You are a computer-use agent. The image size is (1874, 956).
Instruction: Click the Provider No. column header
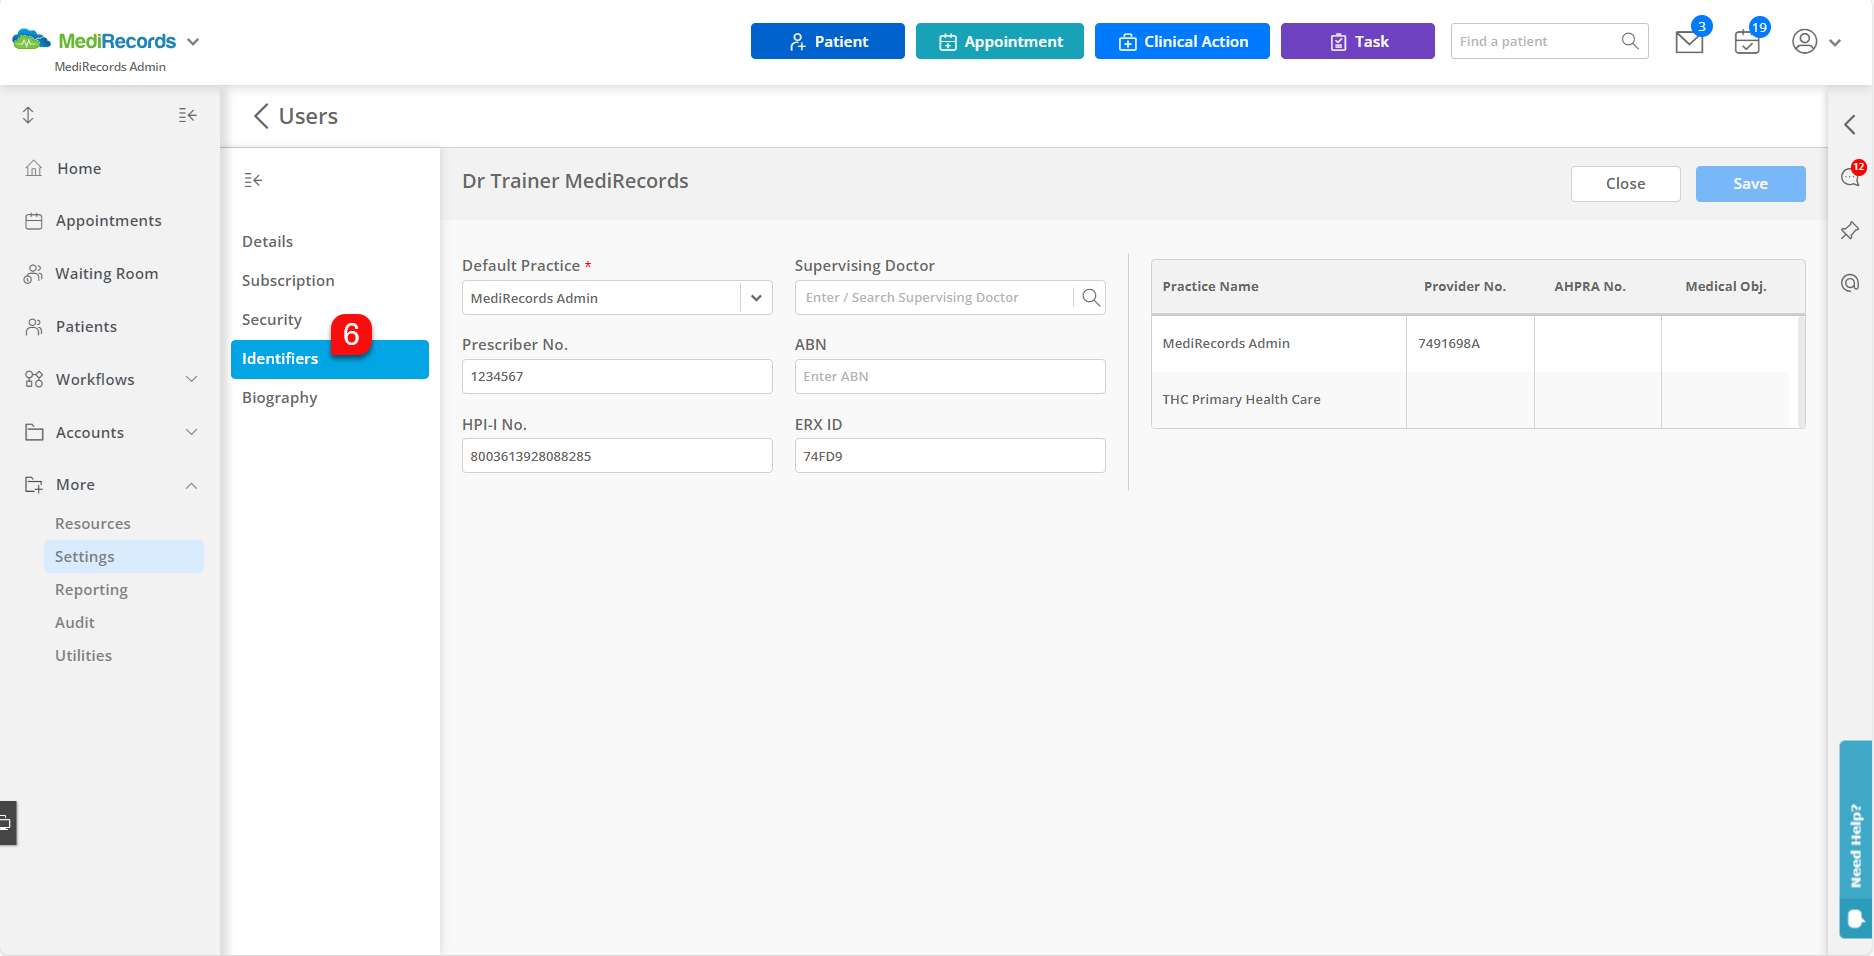(1464, 287)
